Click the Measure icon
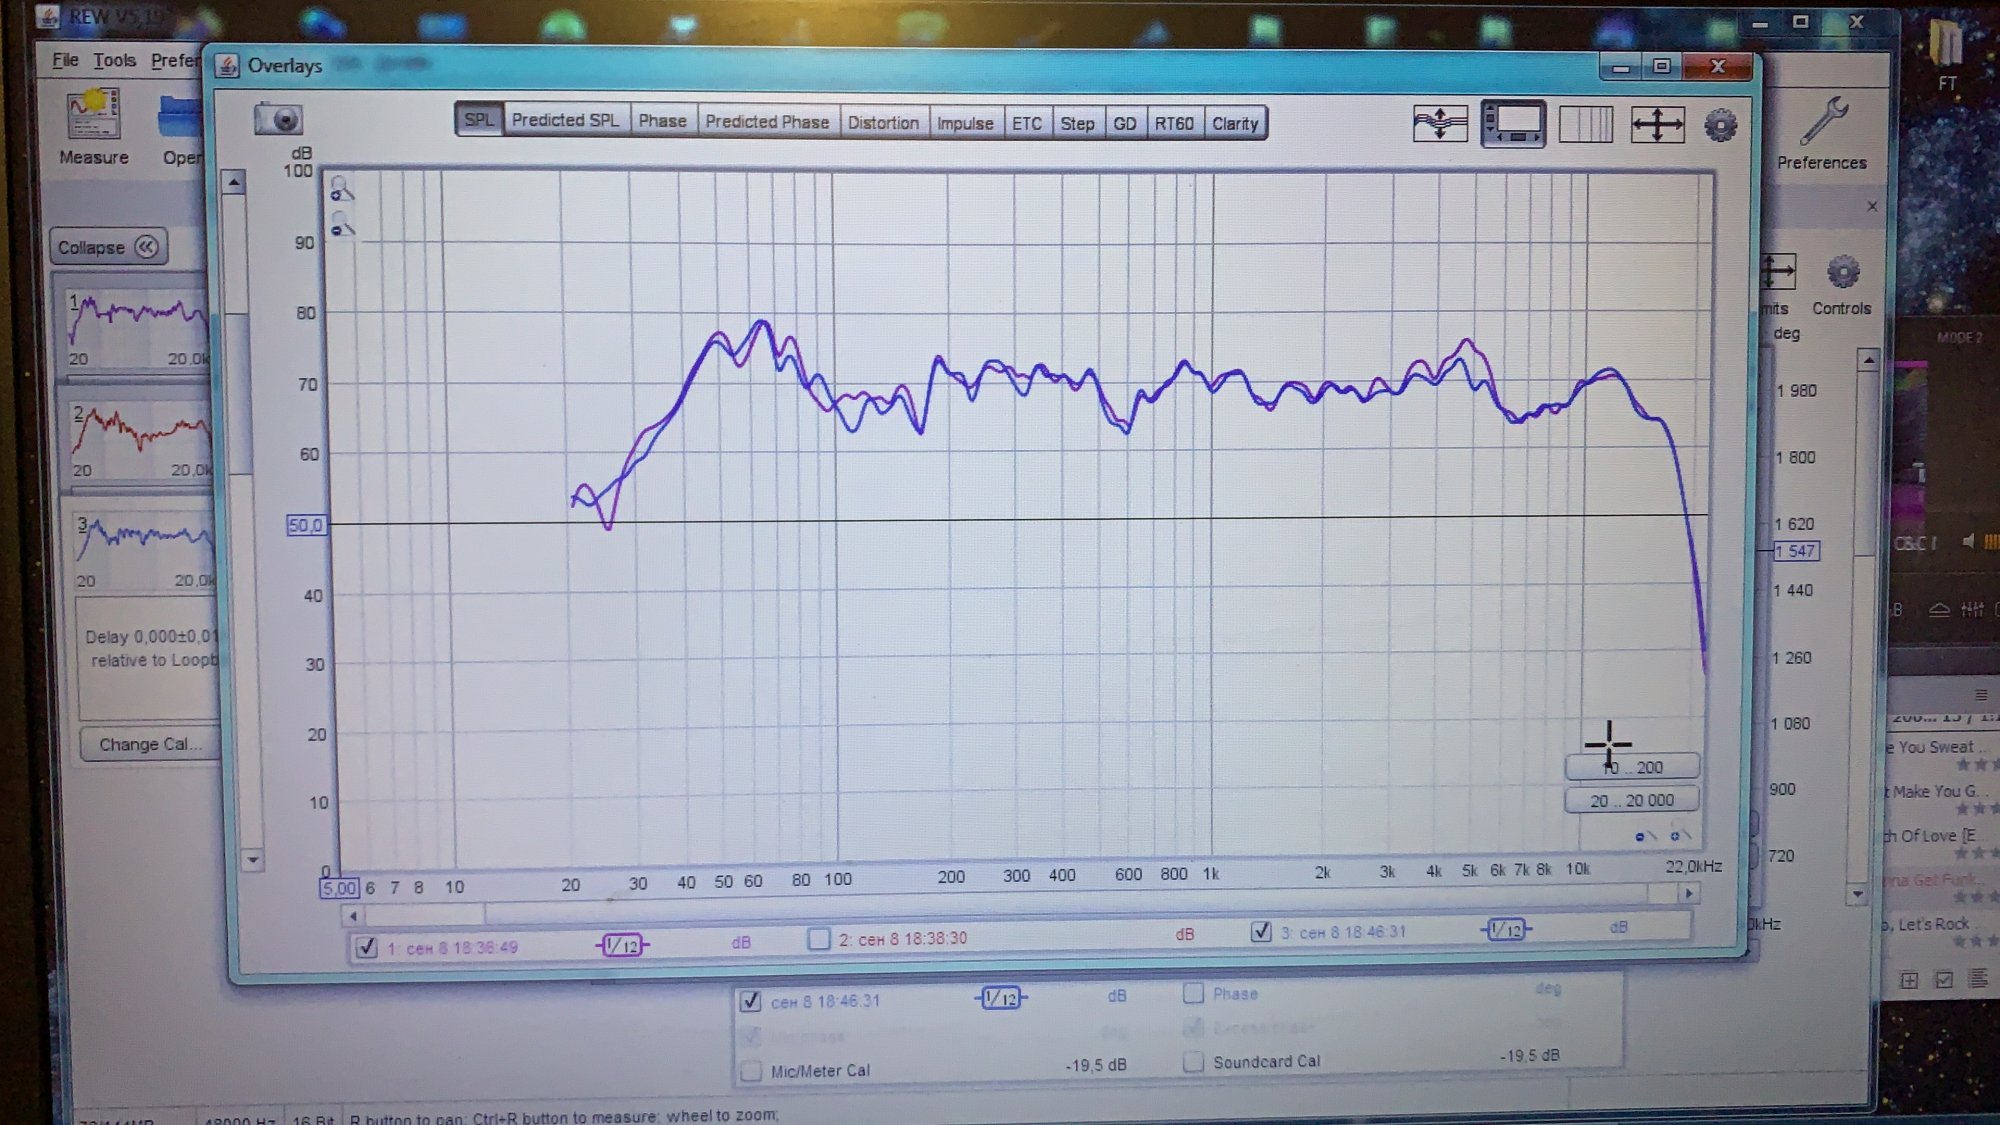This screenshot has height=1125, width=2000. pyautogui.click(x=93, y=115)
